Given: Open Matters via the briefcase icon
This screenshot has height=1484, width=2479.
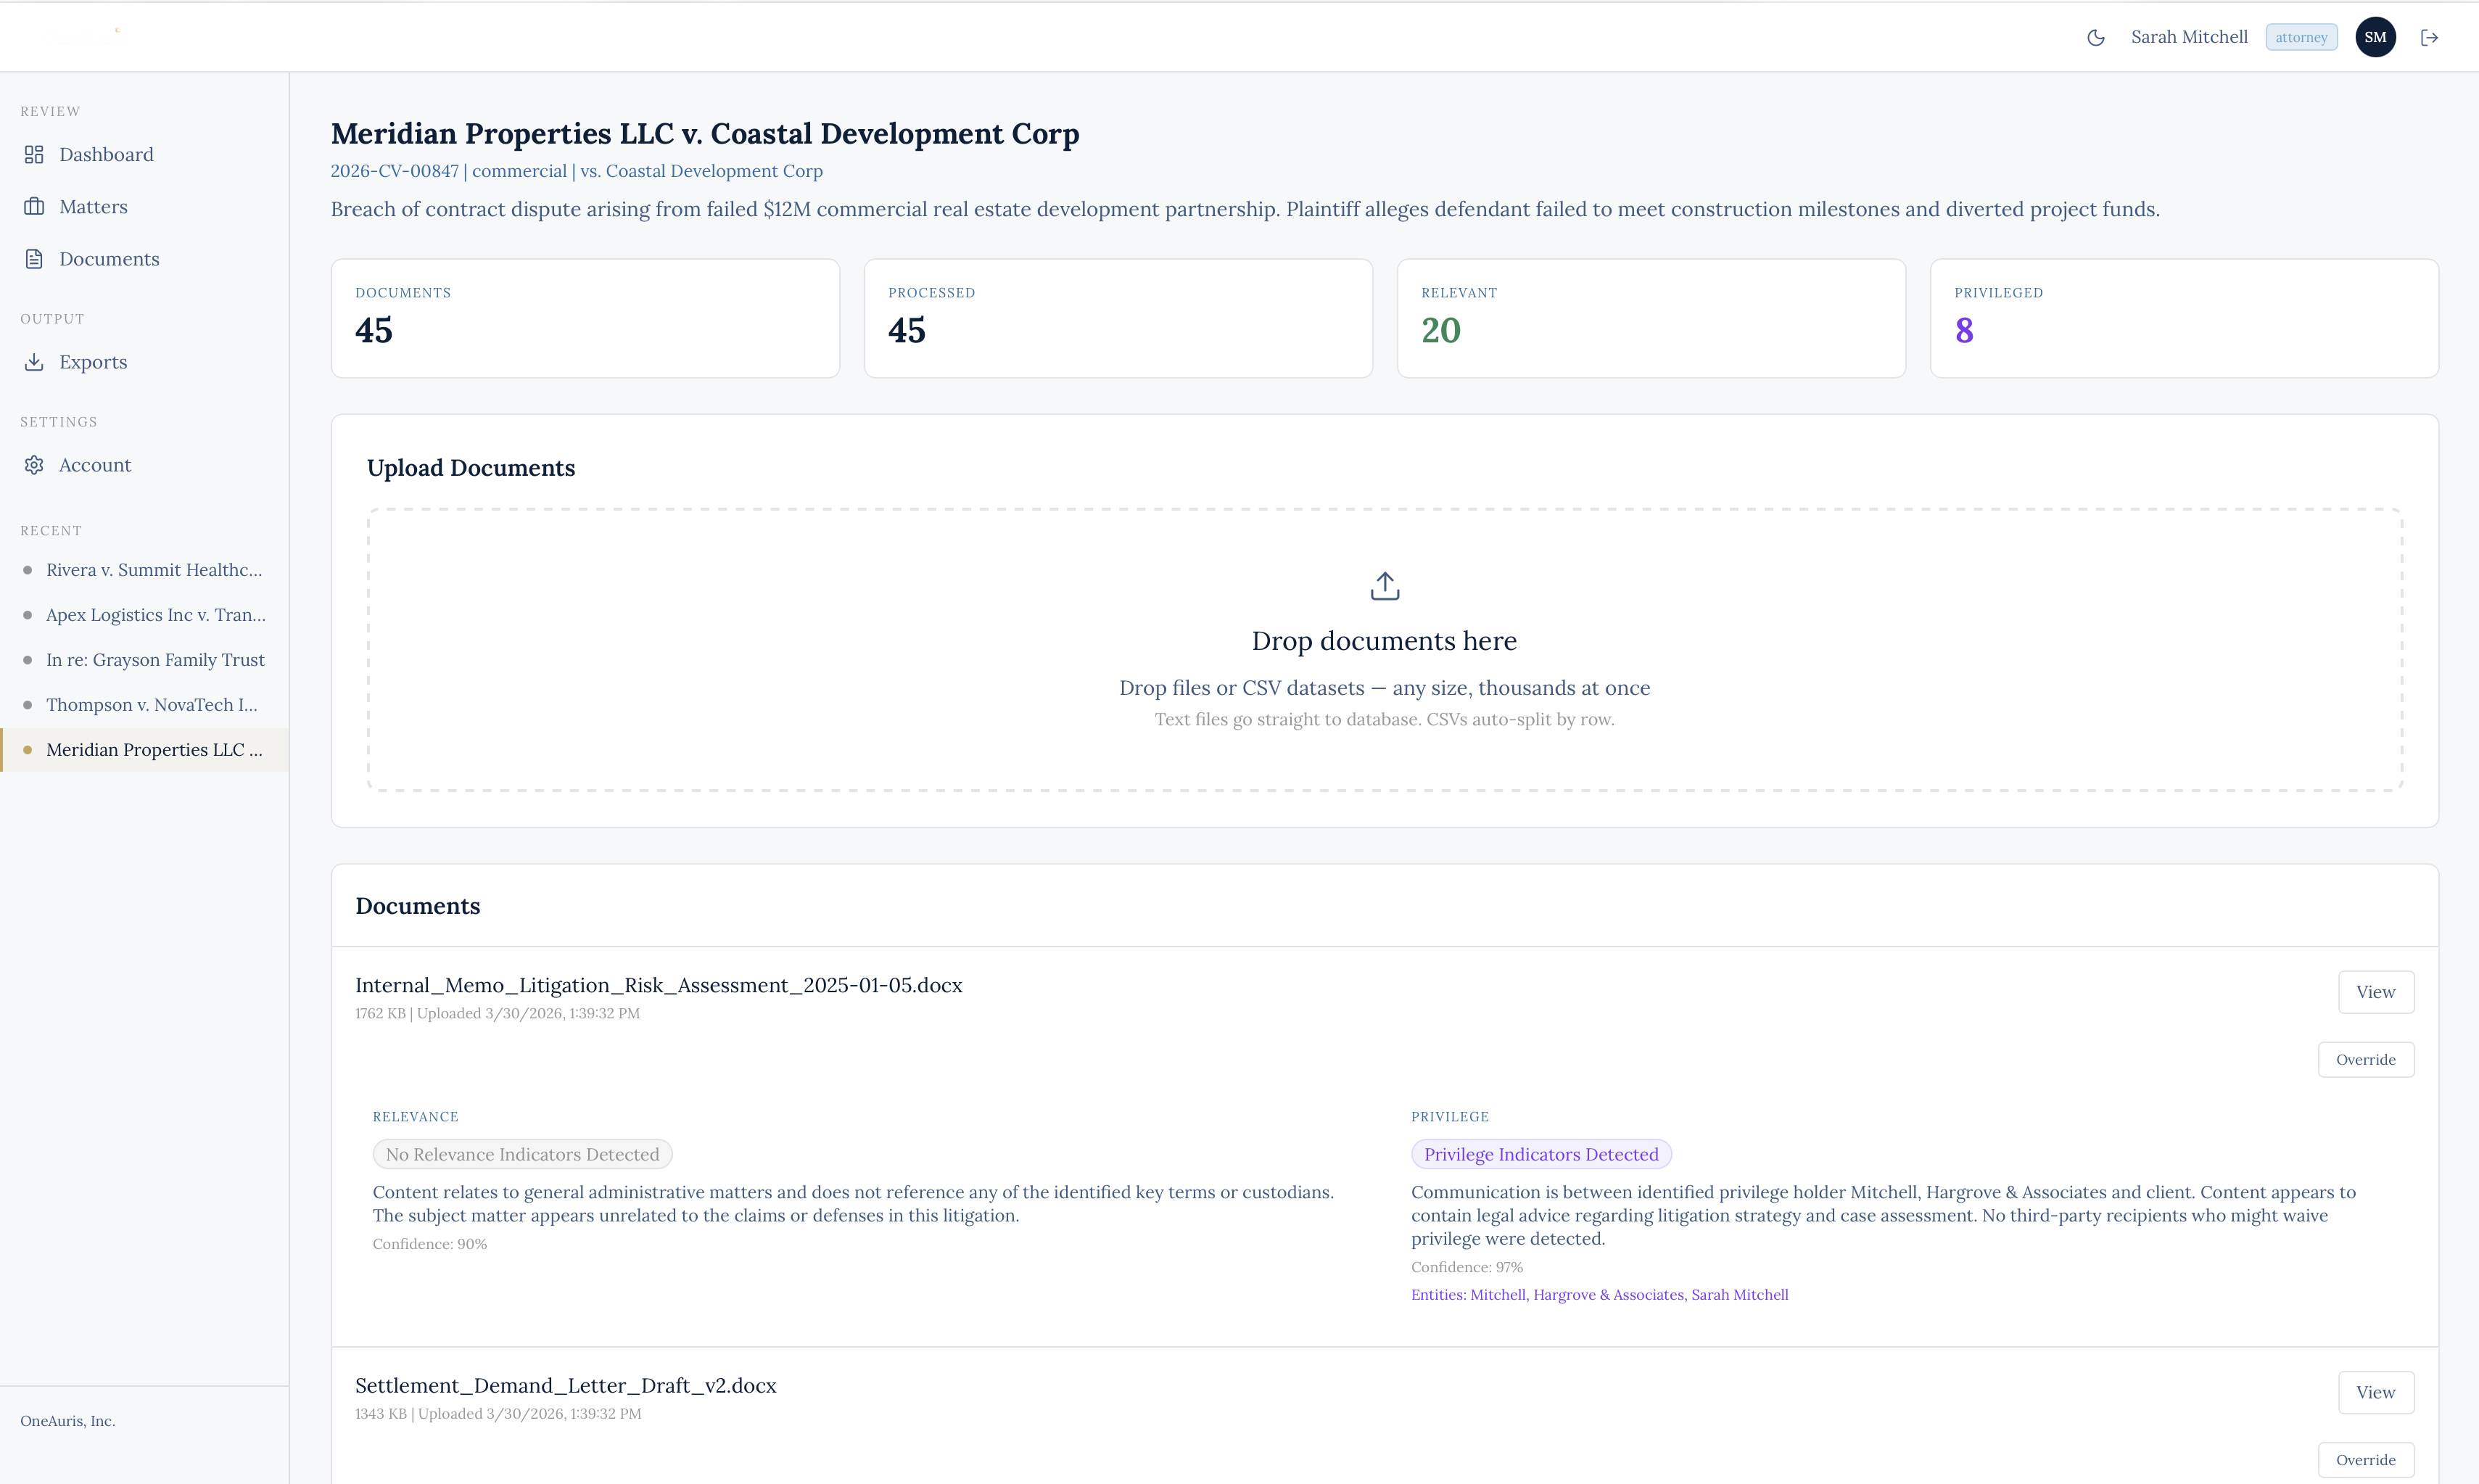Looking at the screenshot, I should coord(34,206).
